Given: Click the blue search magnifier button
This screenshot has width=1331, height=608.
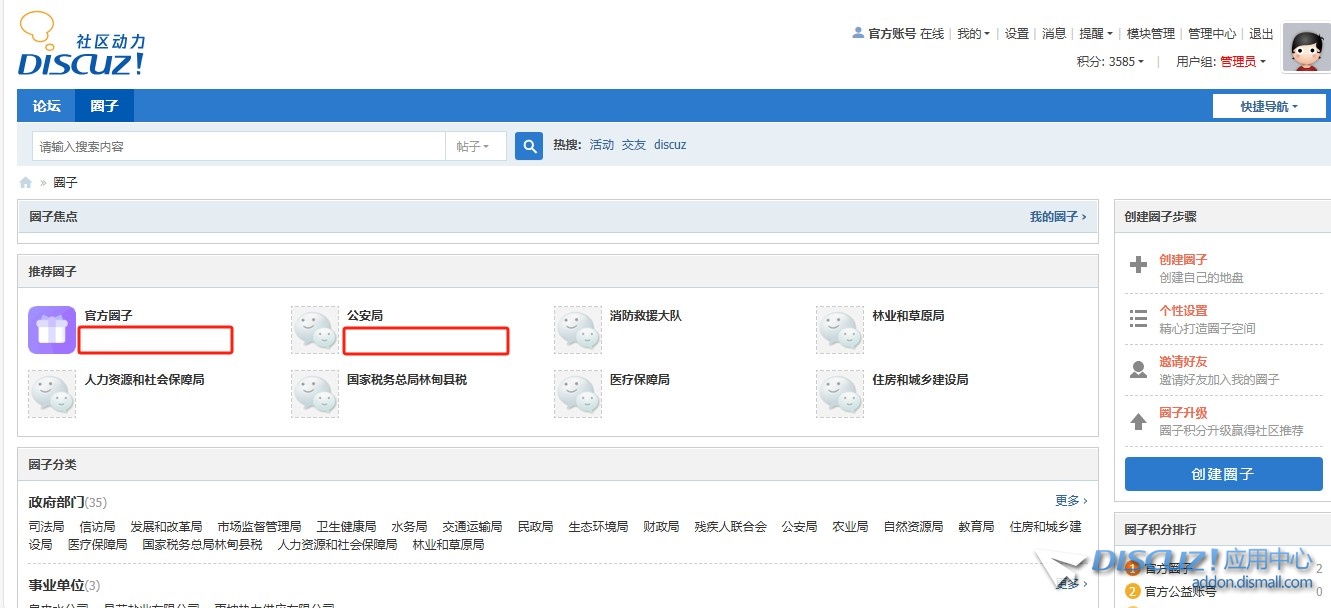Looking at the screenshot, I should coord(528,146).
